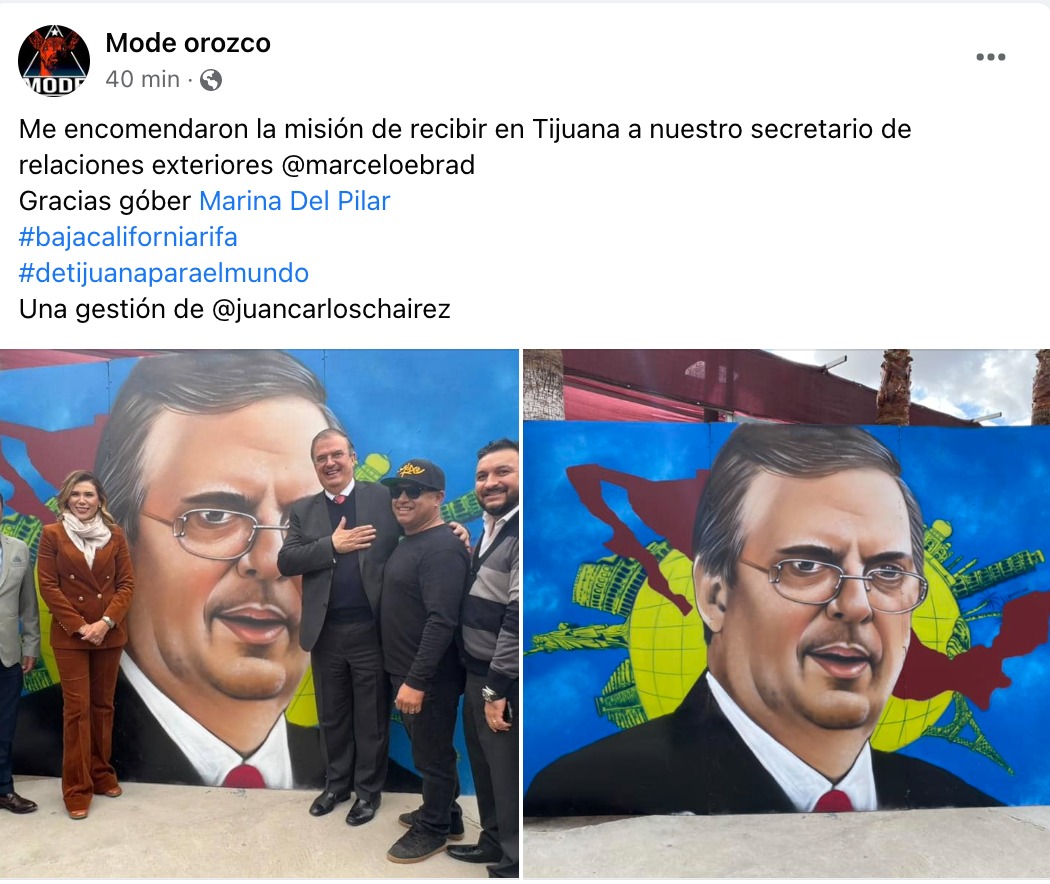Open Mode orozco's profile avatar
The width and height of the screenshot is (1050, 884).
click(x=54, y=61)
